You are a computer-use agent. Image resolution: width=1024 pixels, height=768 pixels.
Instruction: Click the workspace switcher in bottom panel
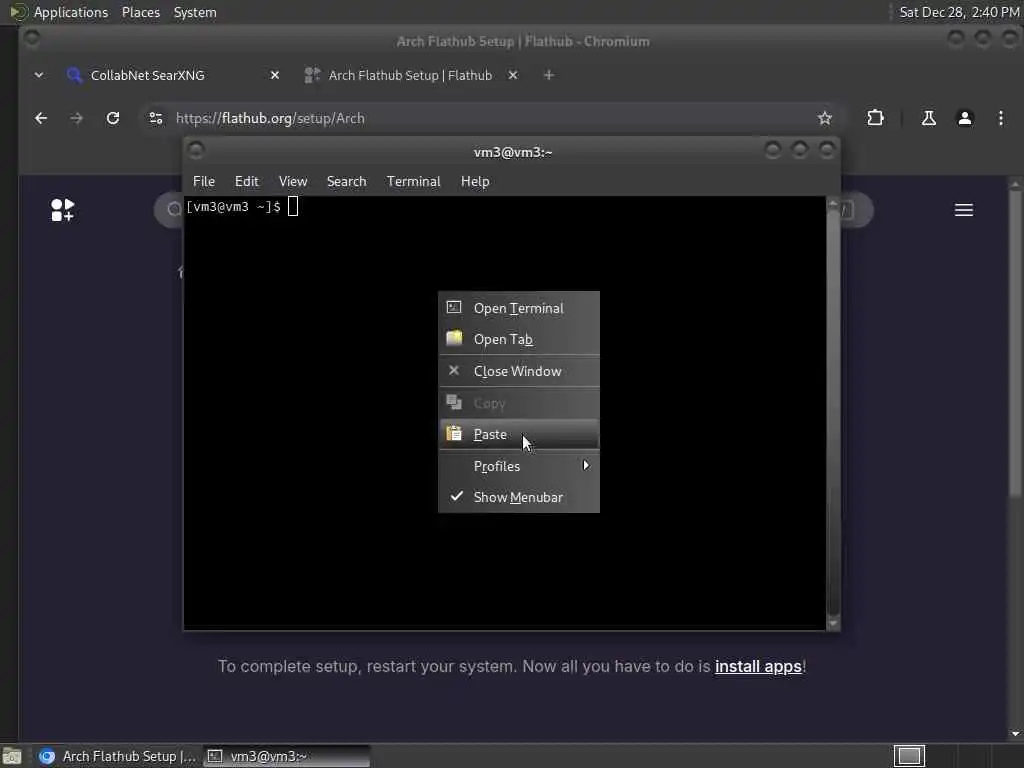click(x=909, y=756)
